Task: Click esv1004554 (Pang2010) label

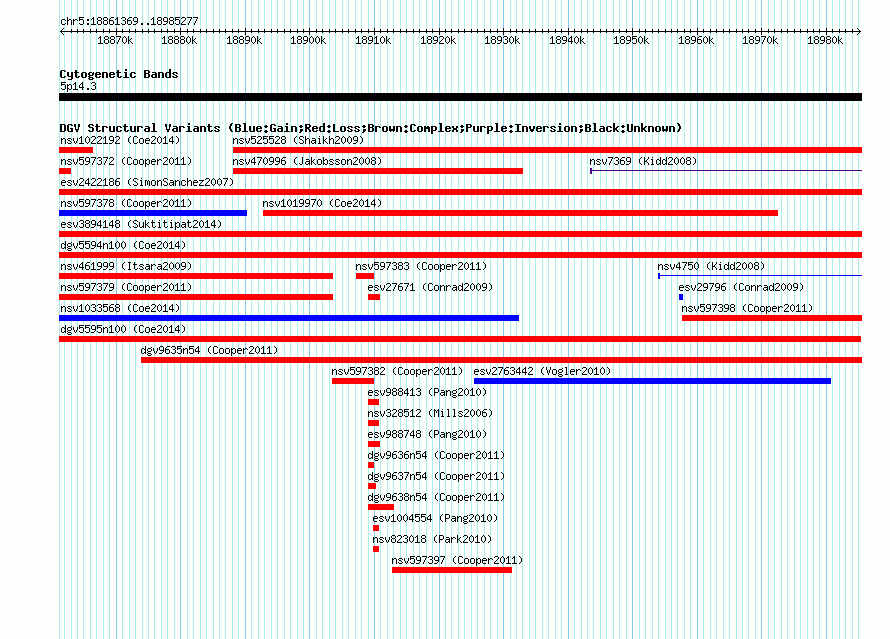Action: pos(435,518)
